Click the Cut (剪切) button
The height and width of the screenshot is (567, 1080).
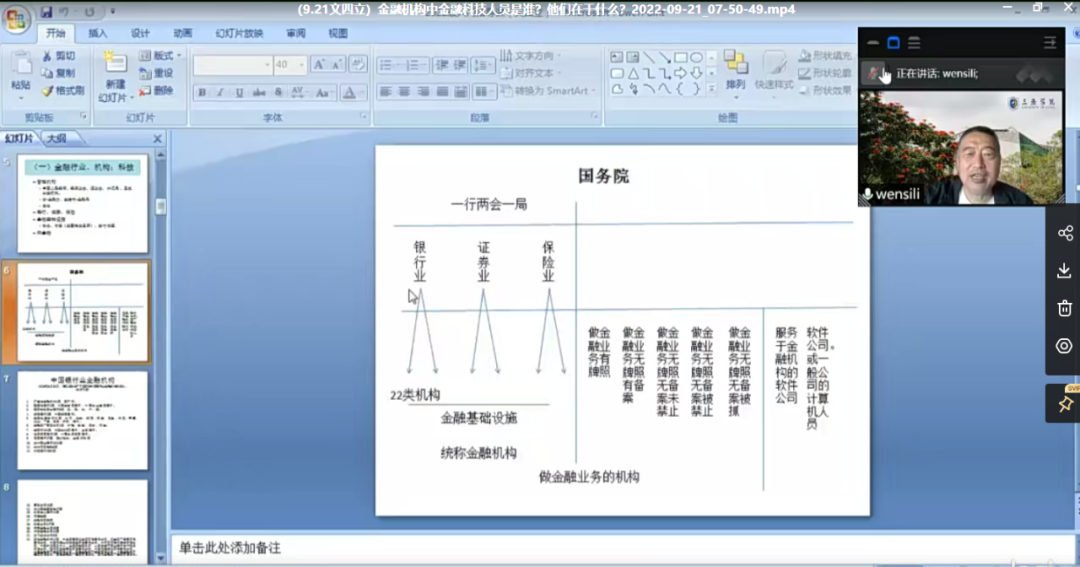(x=57, y=56)
